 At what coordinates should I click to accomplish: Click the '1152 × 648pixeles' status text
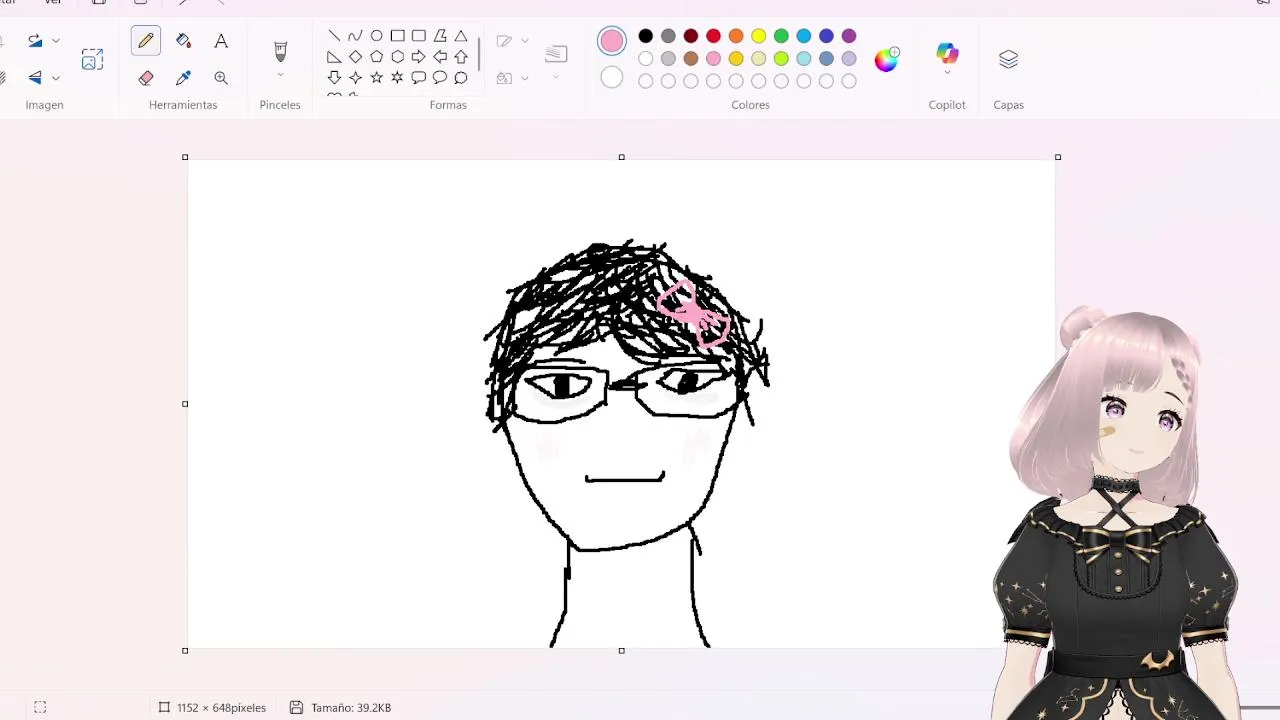tap(221, 707)
